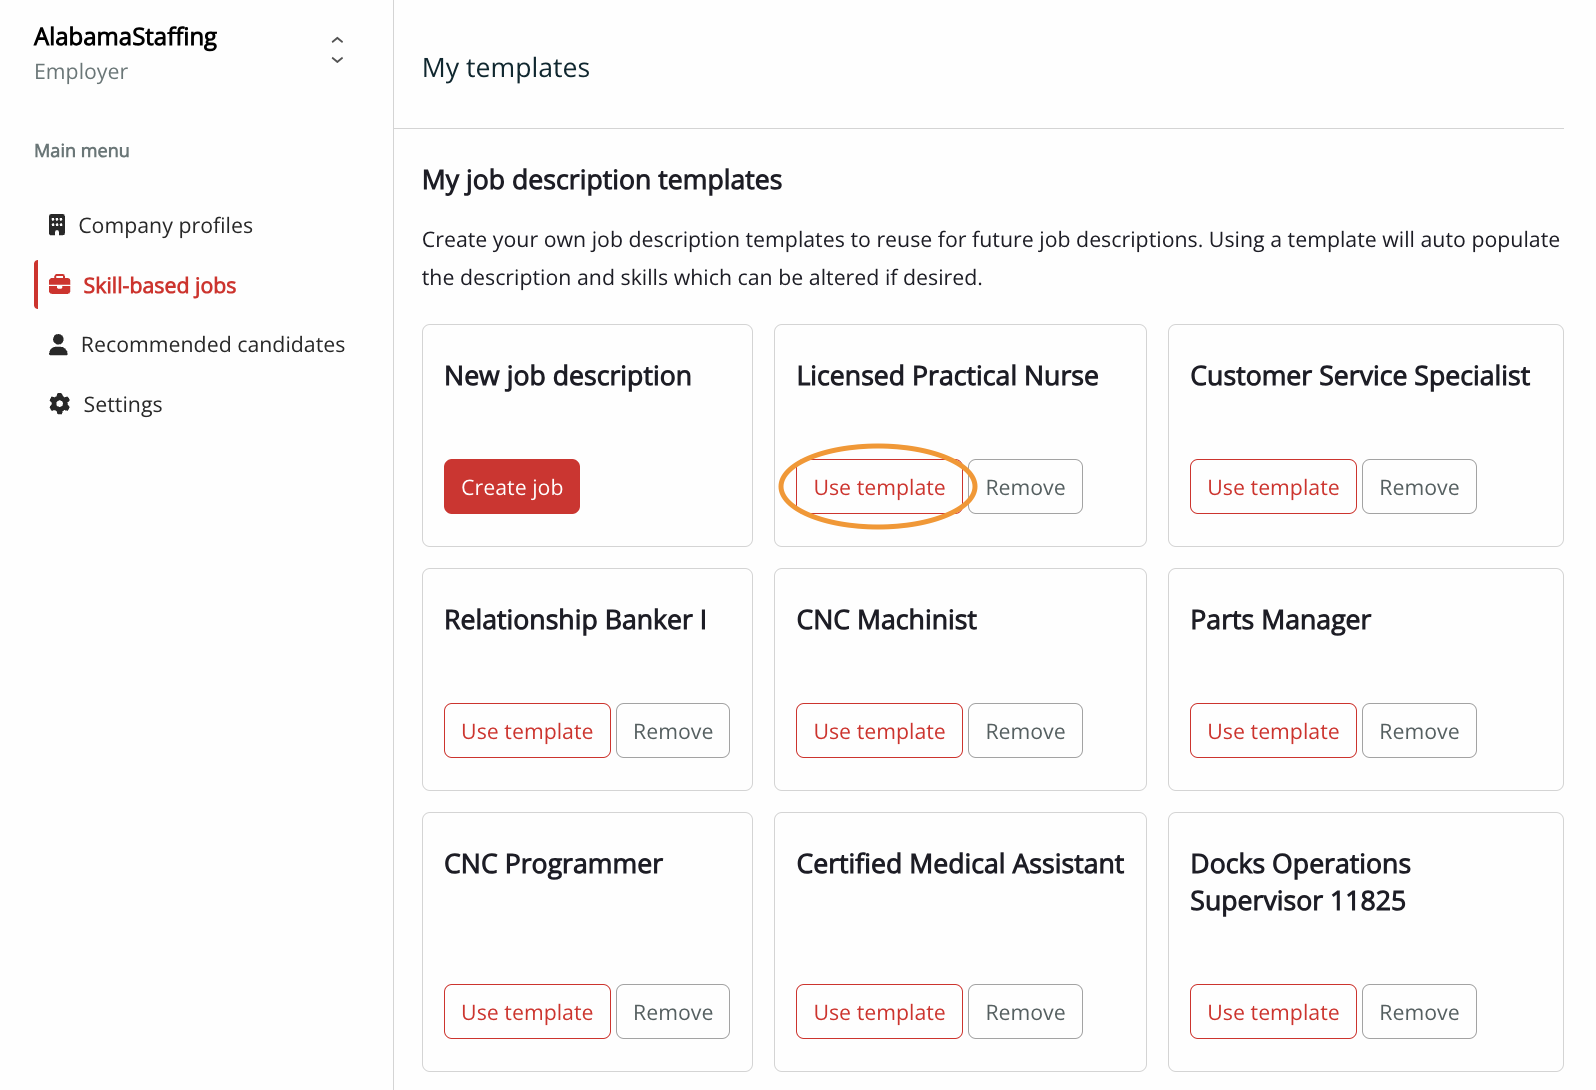The height and width of the screenshot is (1090, 1596).
Task: Click the CNC Machinist card title
Action: 886,620
